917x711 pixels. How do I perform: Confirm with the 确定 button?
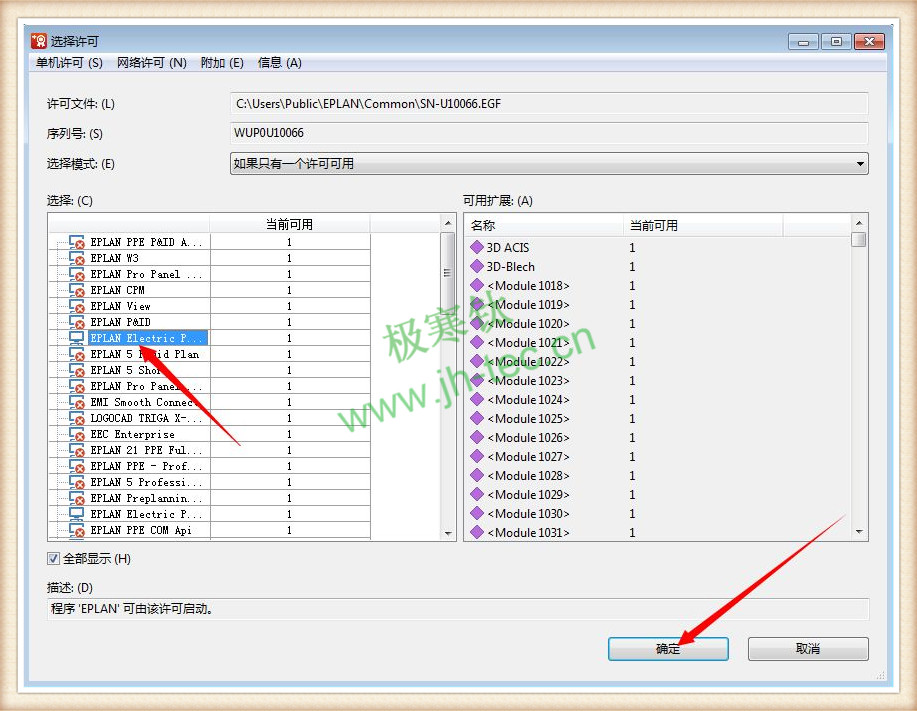pyautogui.click(x=668, y=648)
